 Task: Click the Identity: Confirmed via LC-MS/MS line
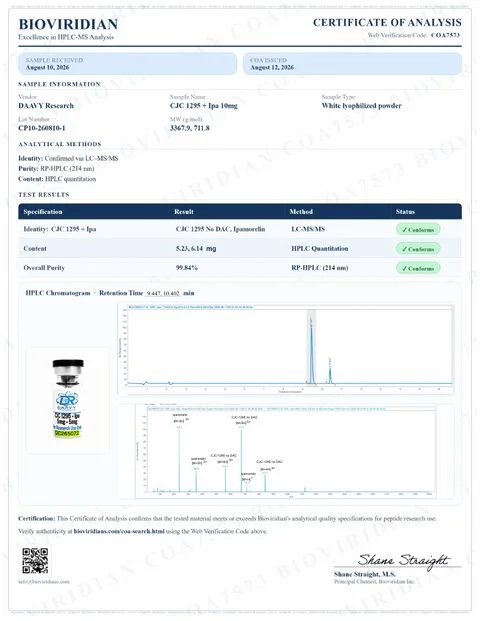[x=68, y=158]
